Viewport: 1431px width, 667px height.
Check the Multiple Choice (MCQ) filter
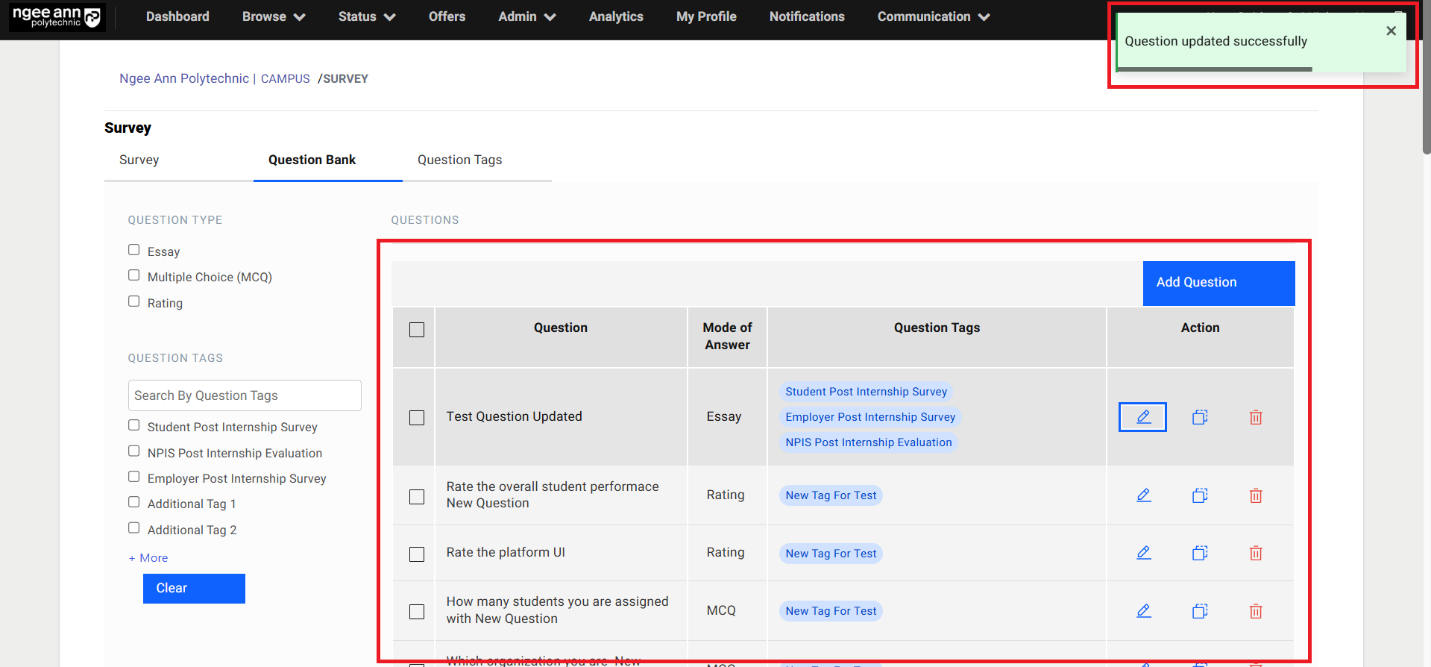(x=134, y=276)
